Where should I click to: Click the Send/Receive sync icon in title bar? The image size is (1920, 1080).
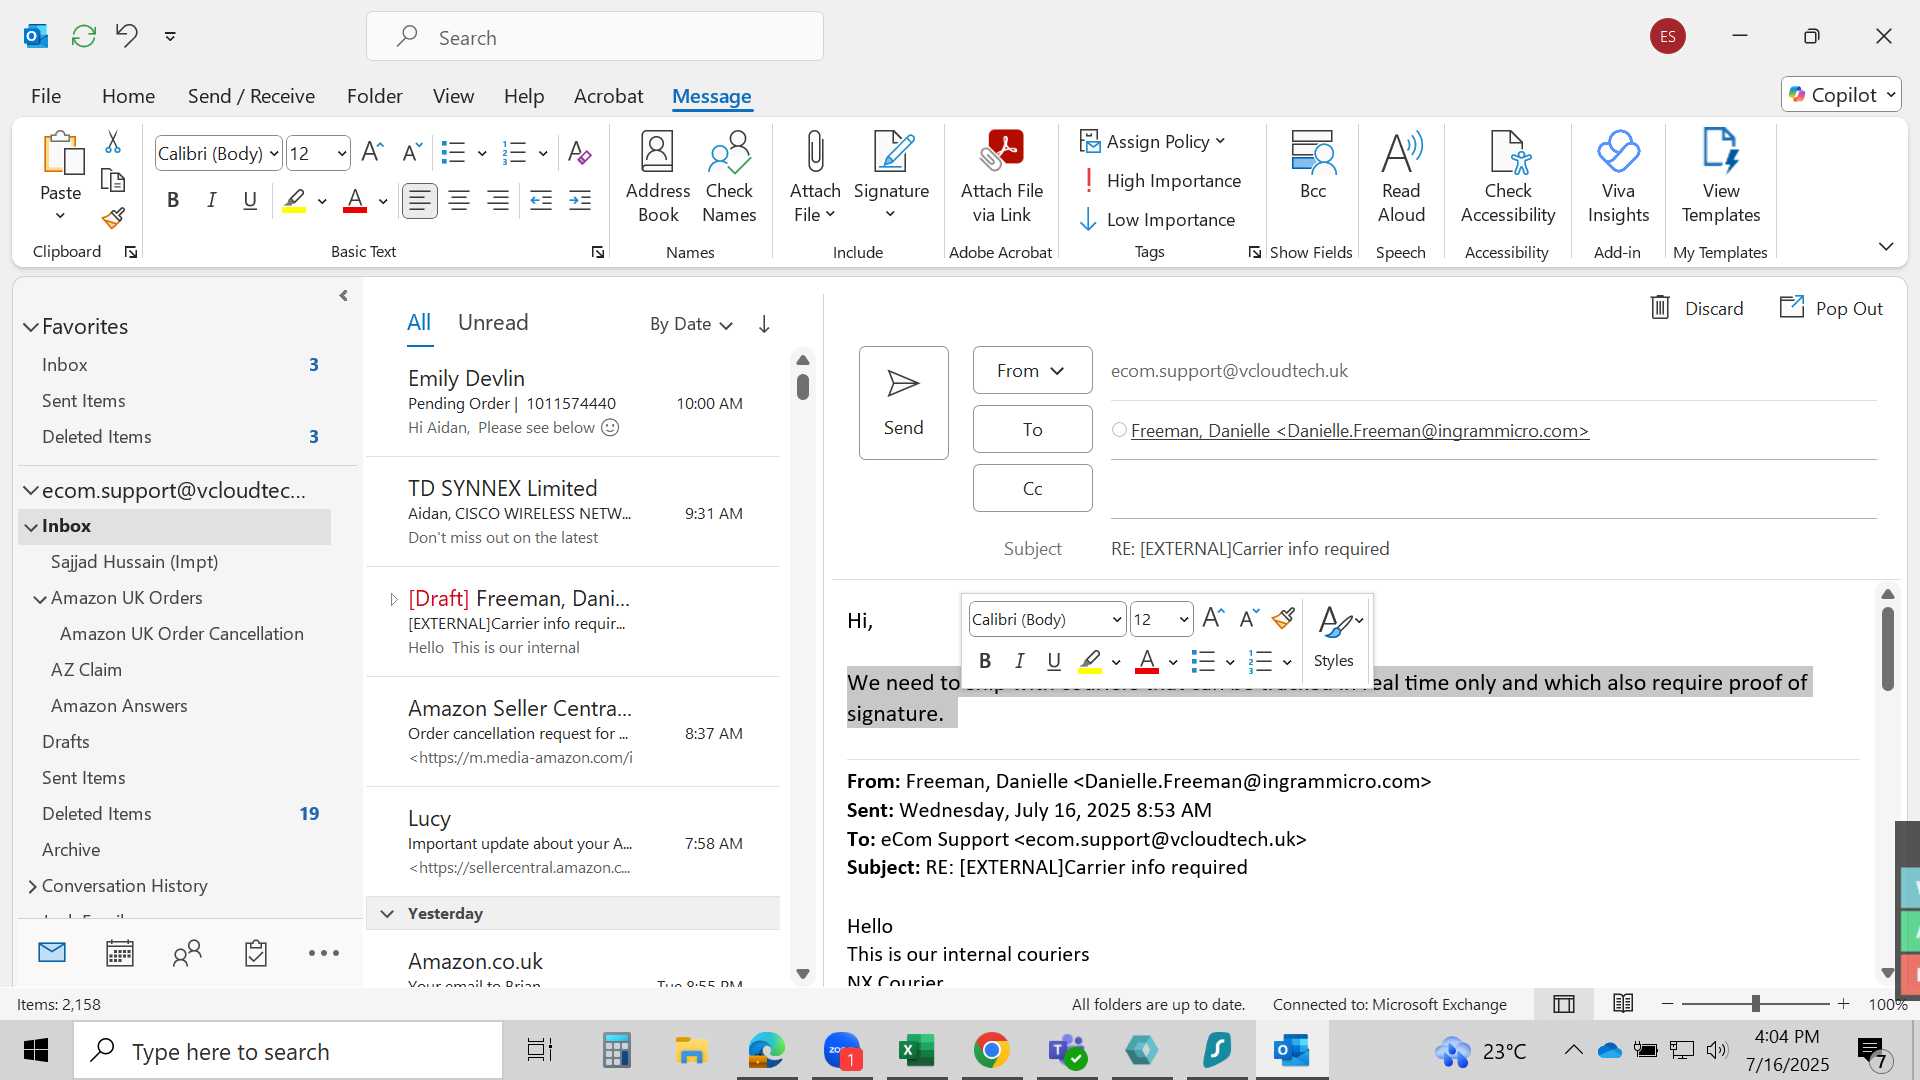pyautogui.click(x=84, y=36)
